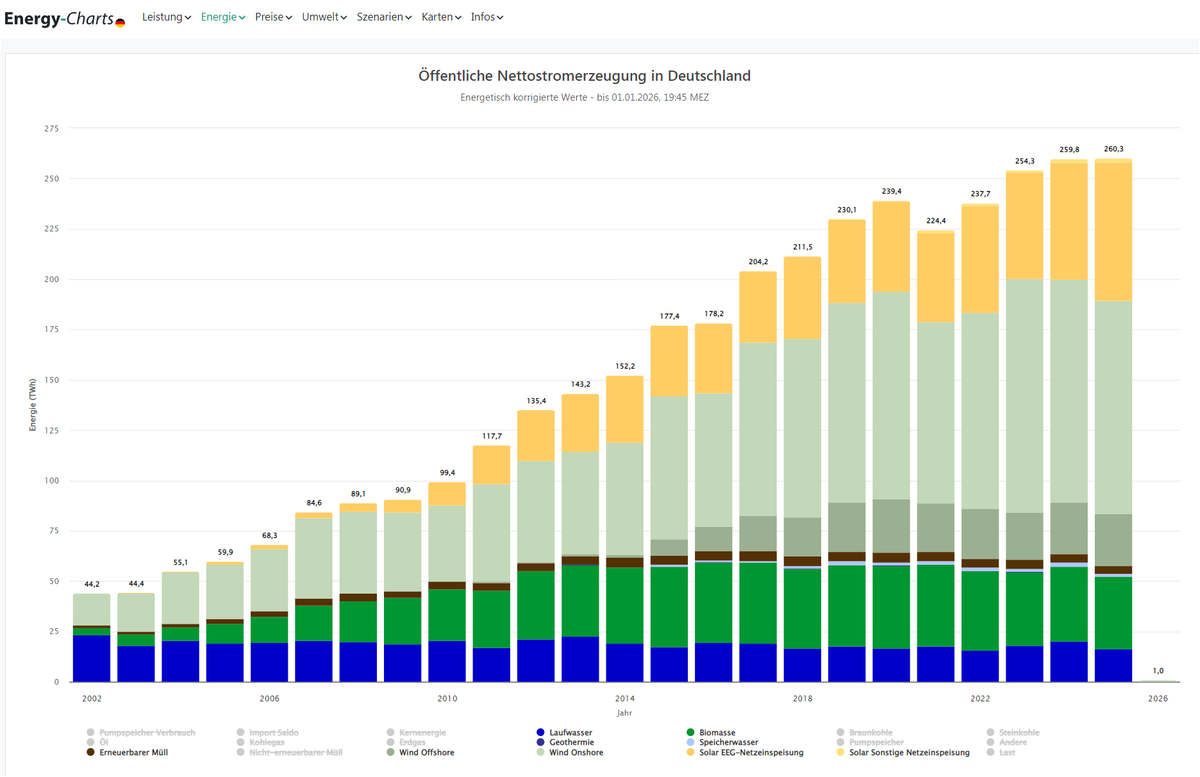This screenshot has width=1200, height=777.
Task: Open the Energie menu
Action: [223, 17]
